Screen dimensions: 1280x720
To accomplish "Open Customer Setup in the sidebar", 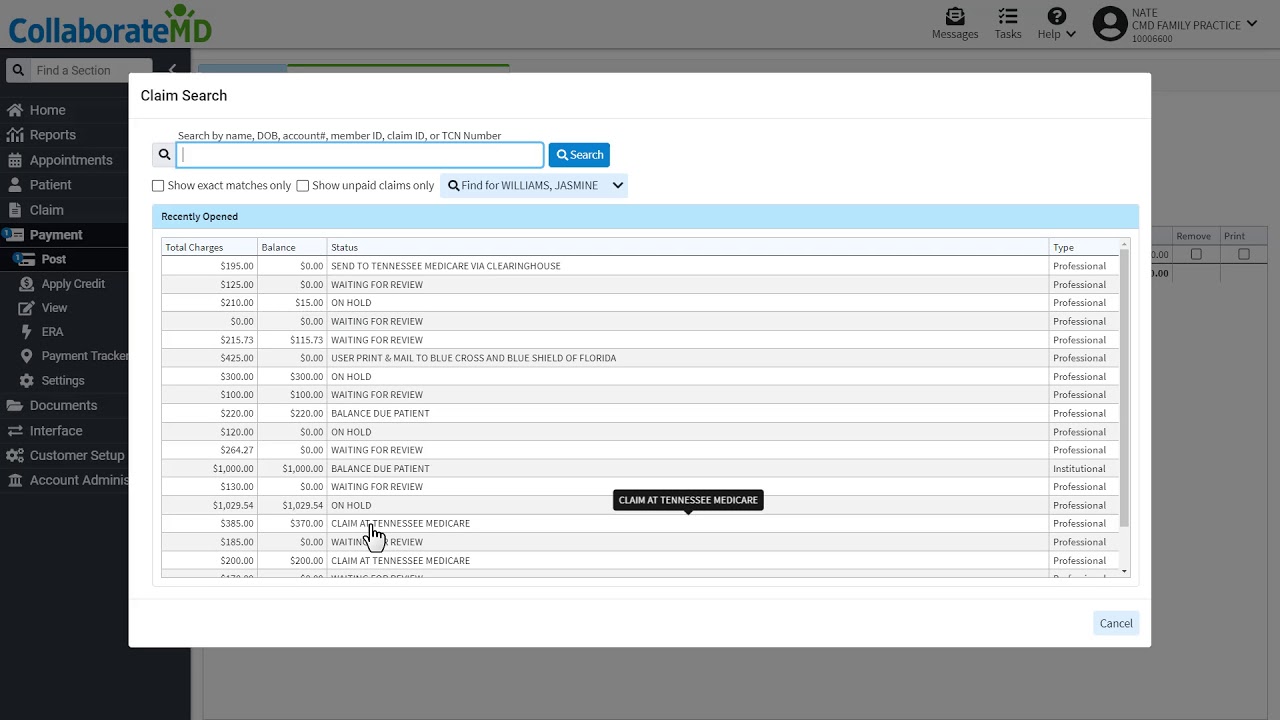I will [77, 455].
